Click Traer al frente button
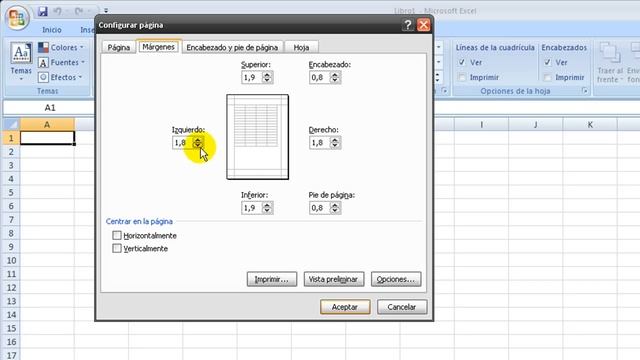The image size is (640, 360). [610, 62]
